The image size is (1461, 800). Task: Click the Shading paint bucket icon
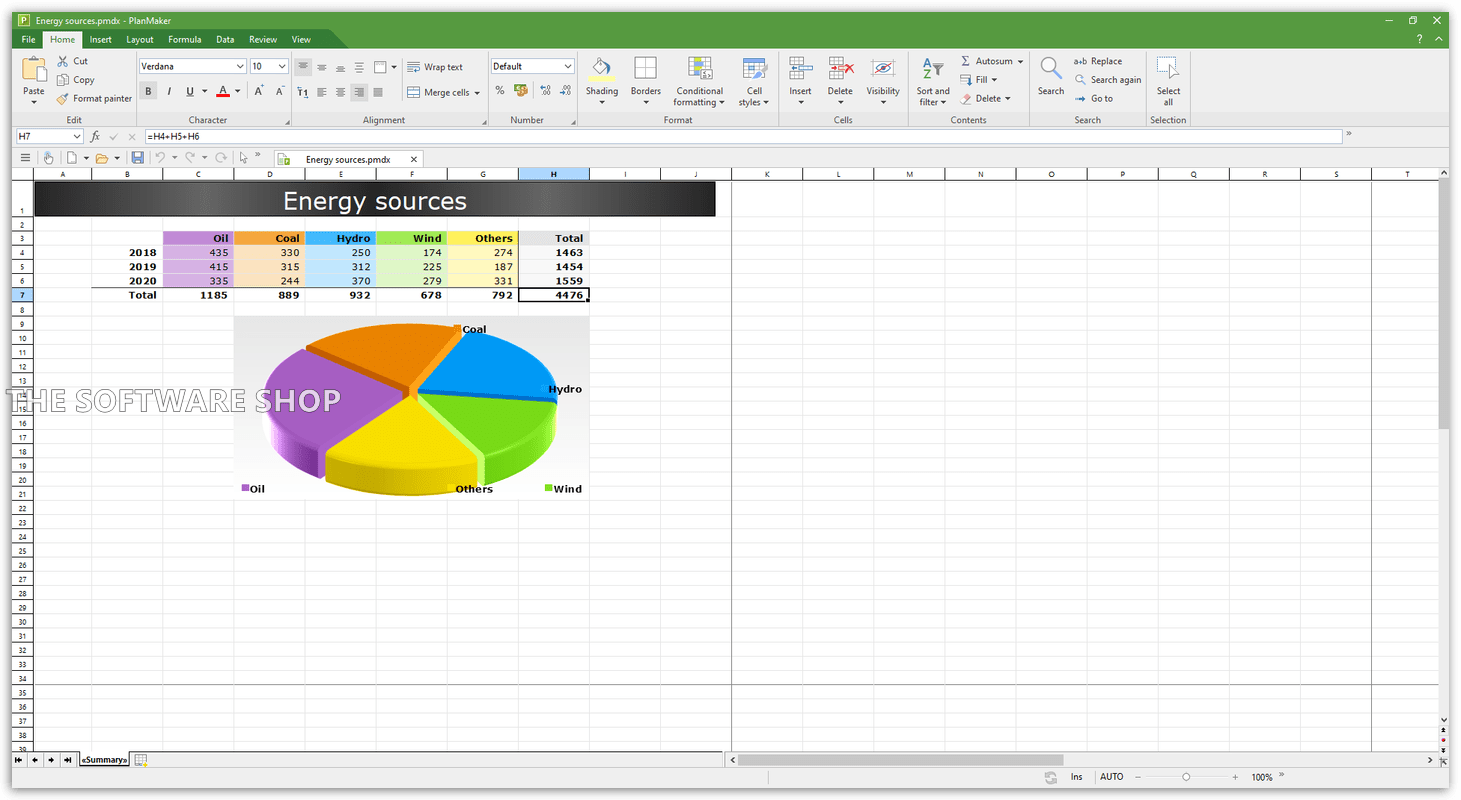click(x=601, y=69)
